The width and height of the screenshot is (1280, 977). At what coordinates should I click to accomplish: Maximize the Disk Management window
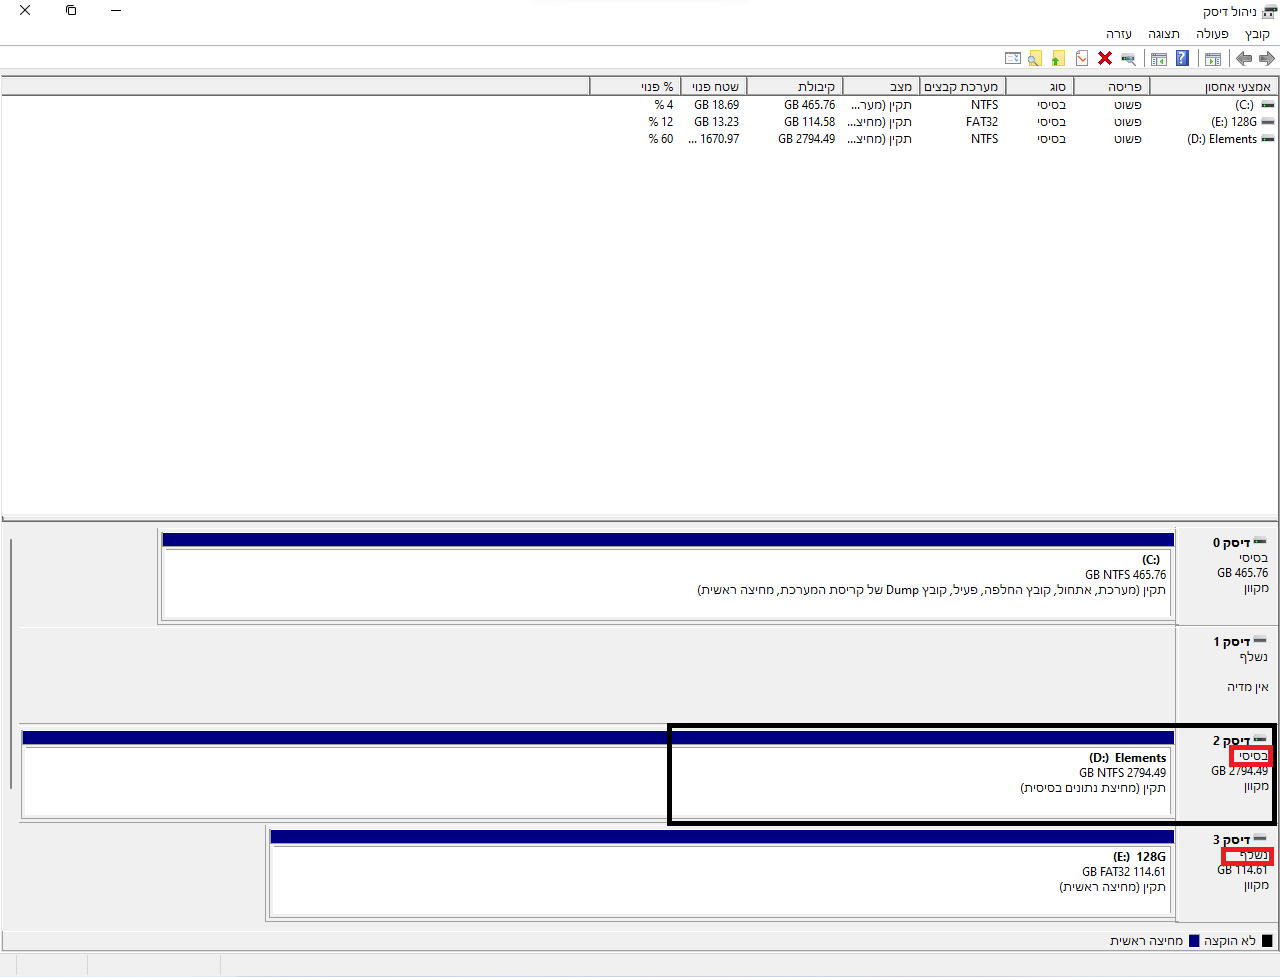click(71, 10)
